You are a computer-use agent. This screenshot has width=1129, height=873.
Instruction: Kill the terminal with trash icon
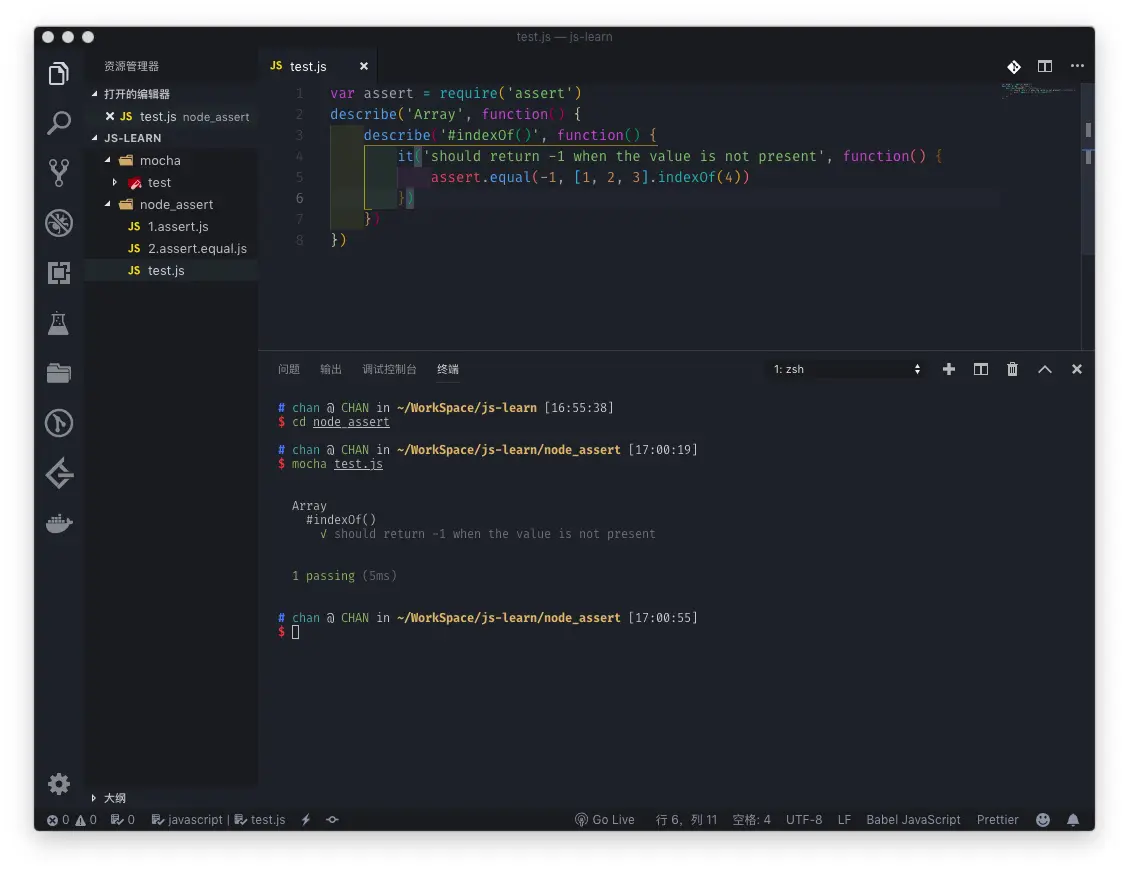click(1012, 369)
